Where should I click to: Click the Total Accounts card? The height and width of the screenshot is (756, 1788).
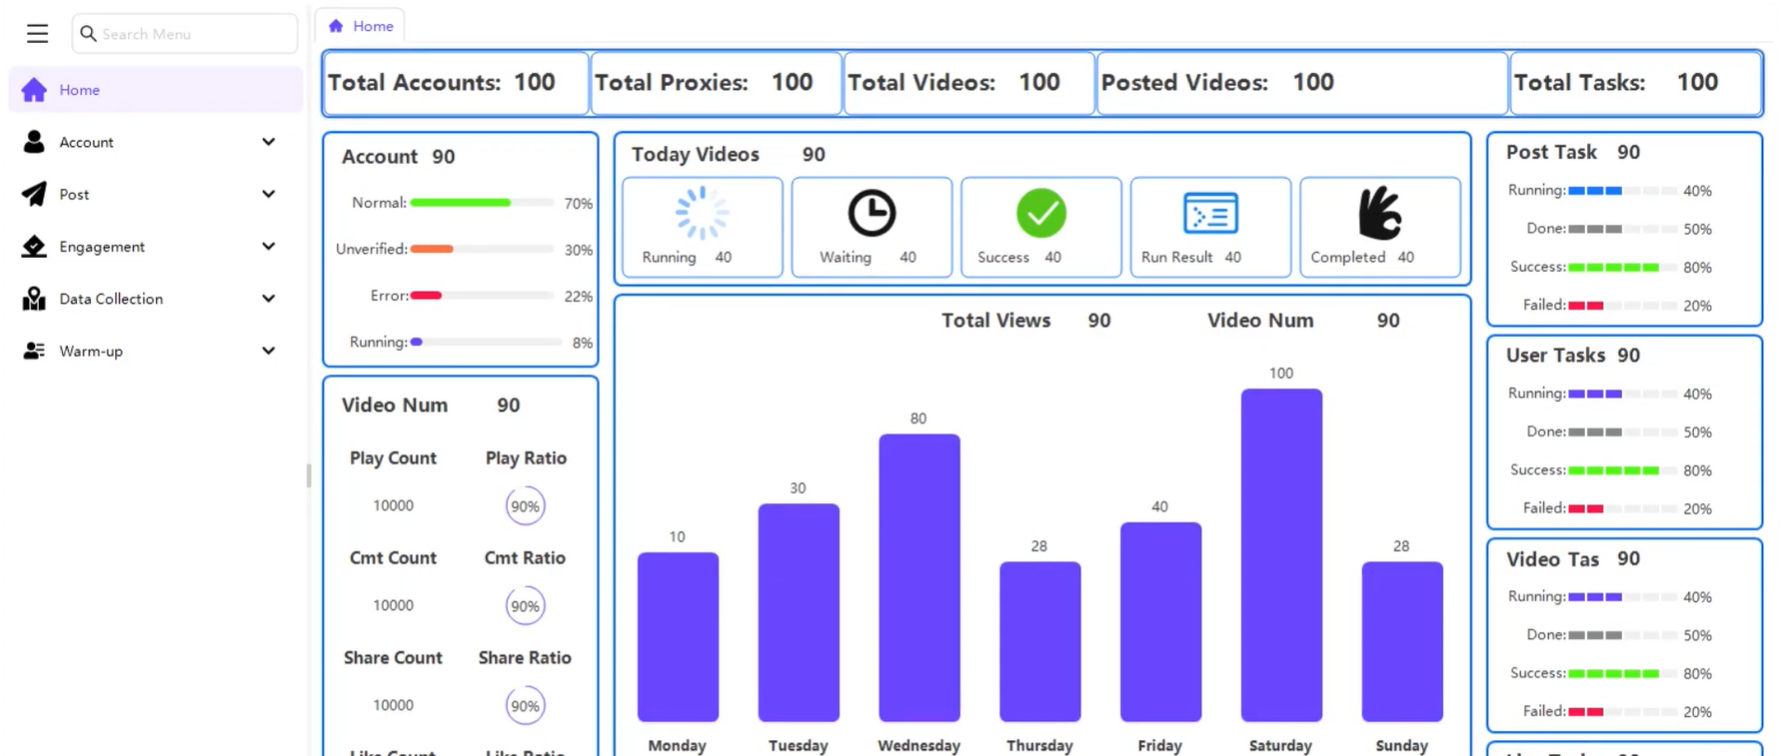(456, 83)
